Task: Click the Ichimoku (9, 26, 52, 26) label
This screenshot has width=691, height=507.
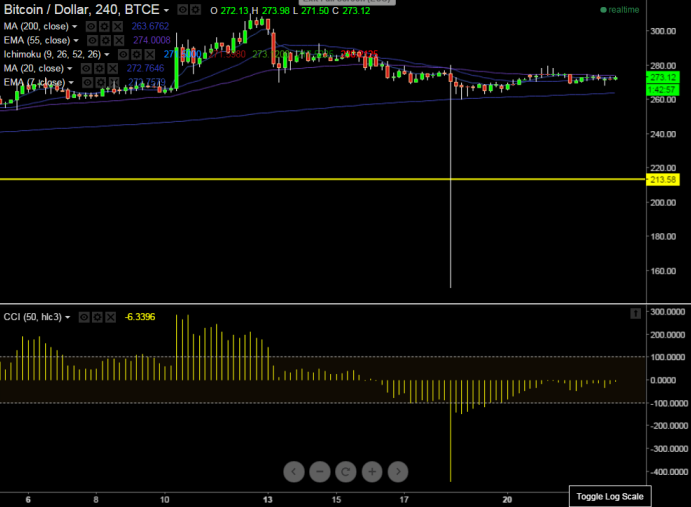Action: pyautogui.click(x=52, y=54)
